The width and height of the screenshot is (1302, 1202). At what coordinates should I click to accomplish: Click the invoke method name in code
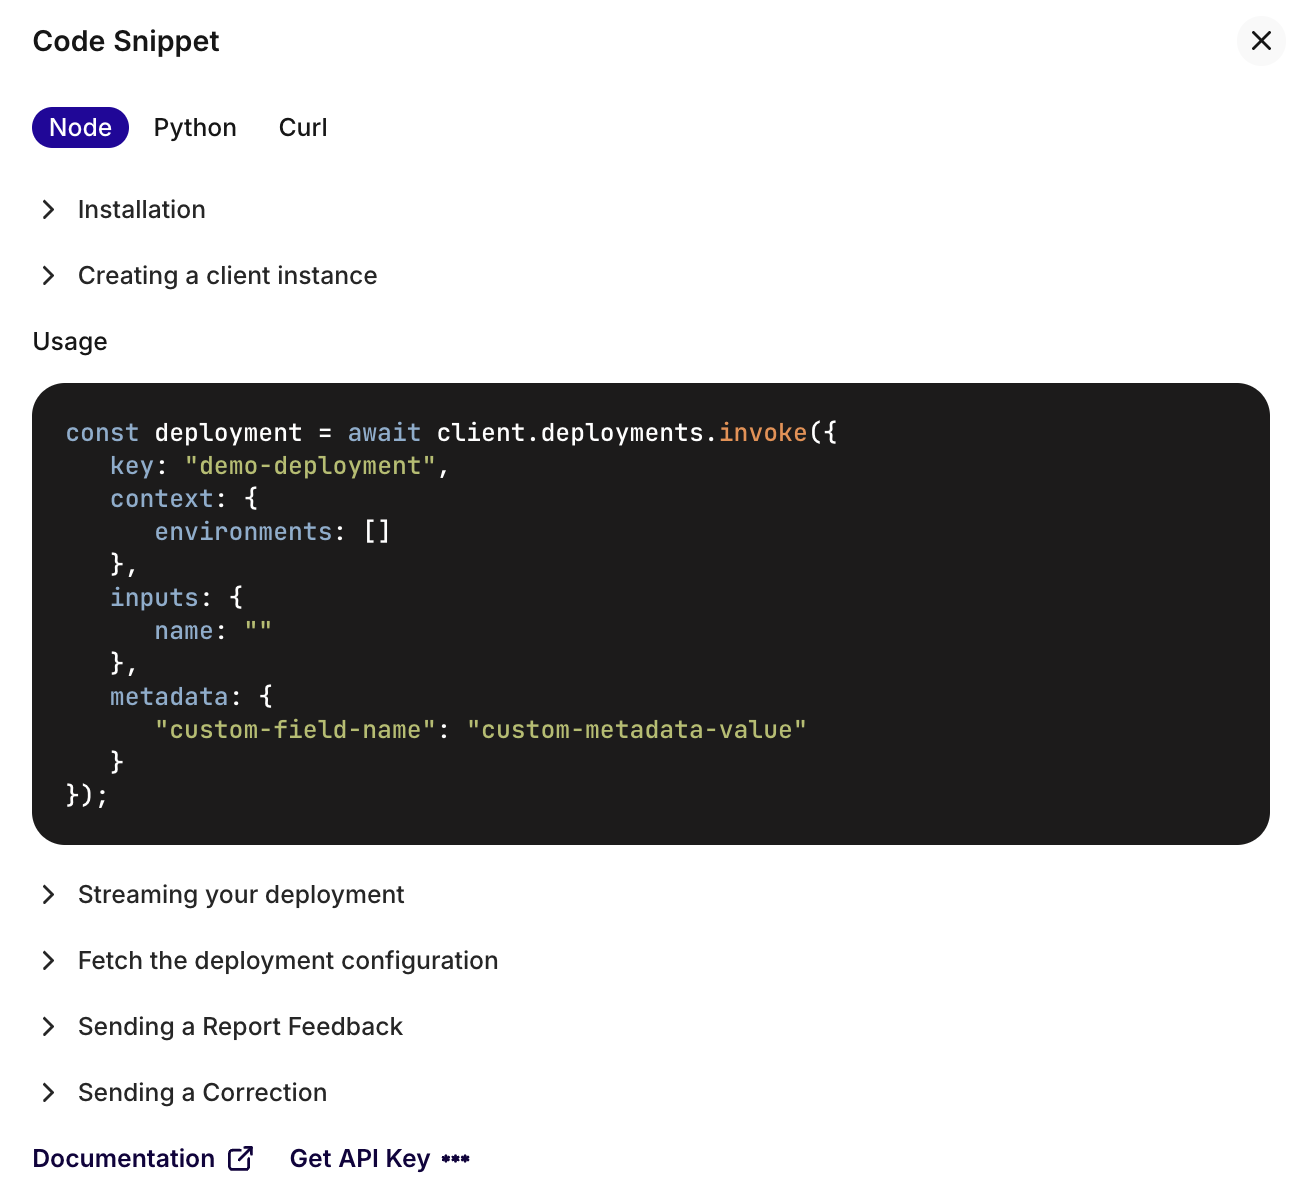click(x=763, y=433)
